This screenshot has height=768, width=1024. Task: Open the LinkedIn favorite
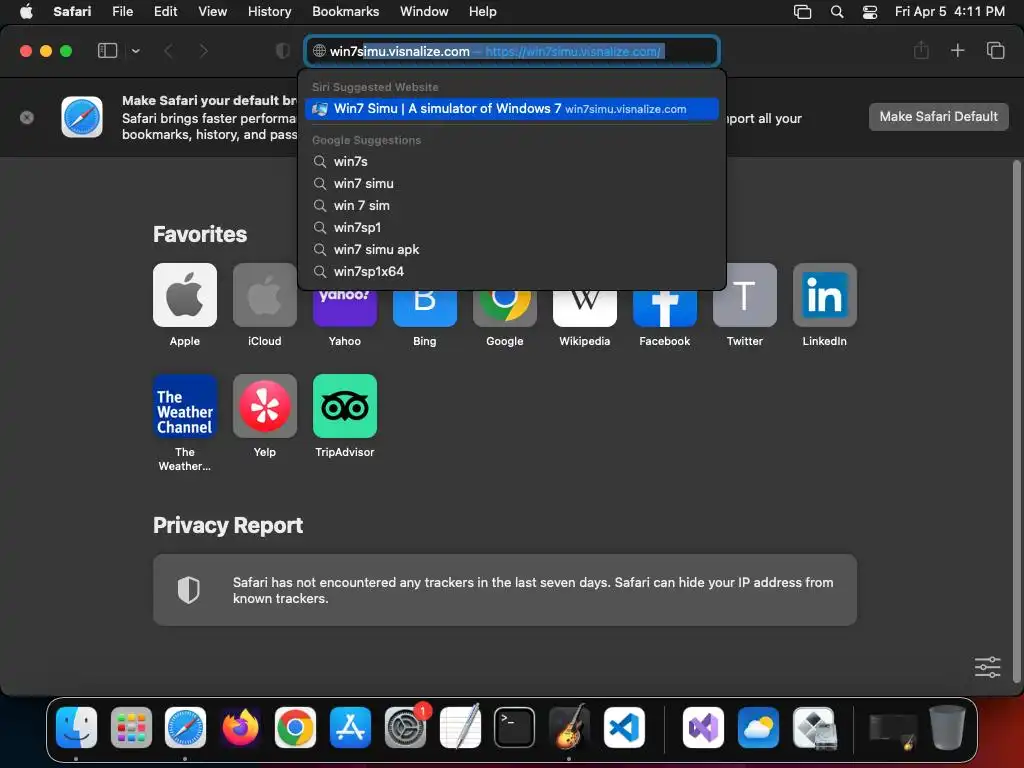coord(825,295)
